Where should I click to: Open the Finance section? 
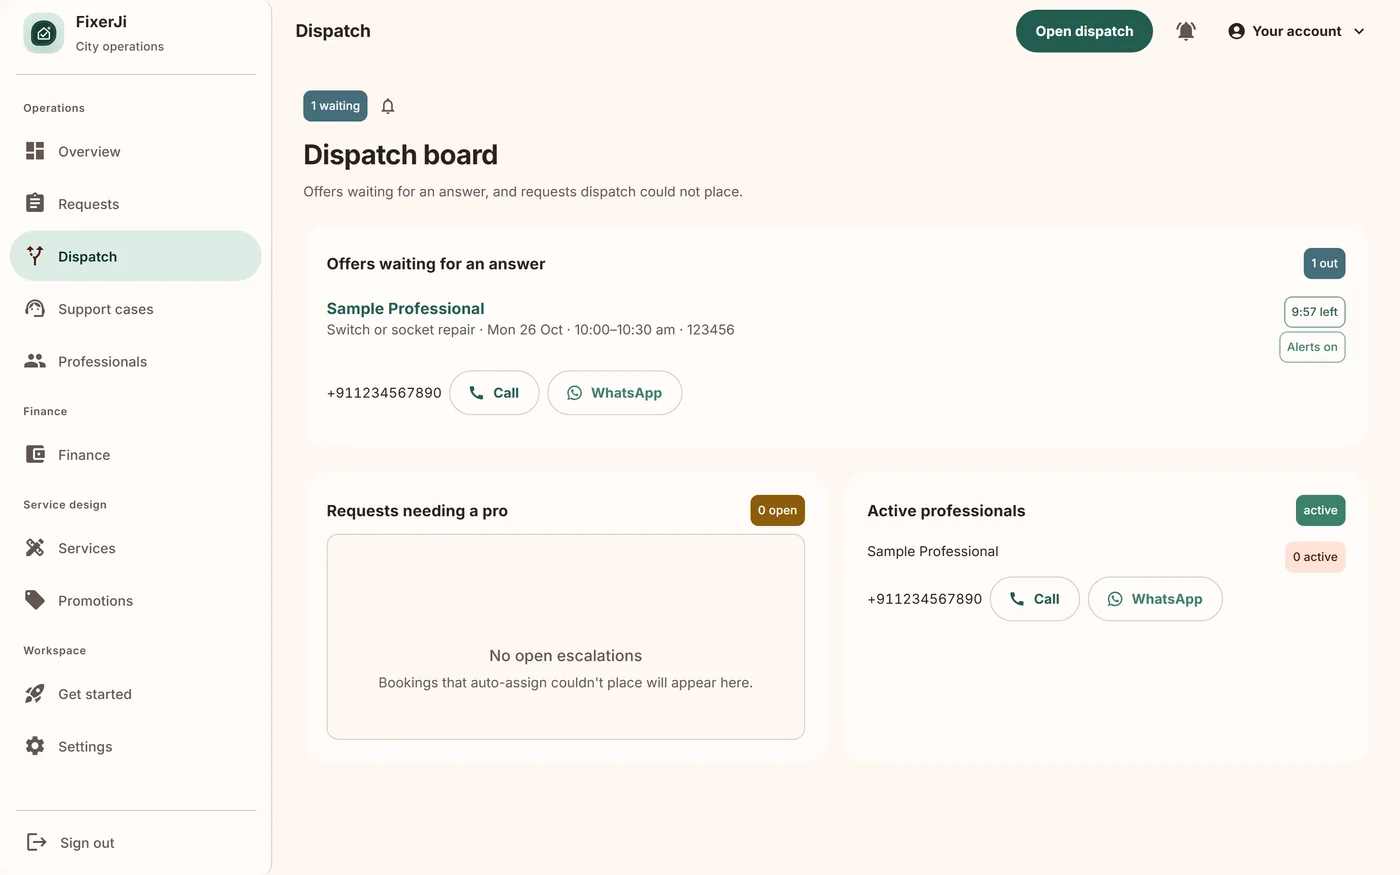(136, 455)
